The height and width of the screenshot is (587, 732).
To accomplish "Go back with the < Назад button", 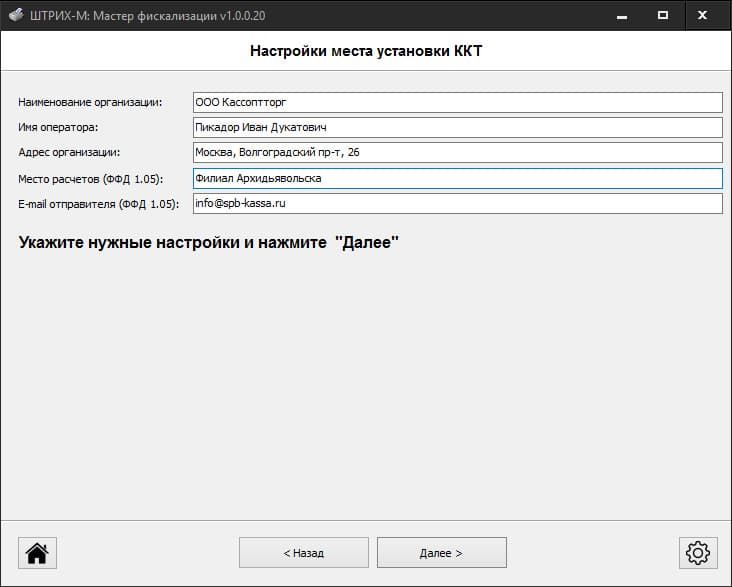I will 304,552.
